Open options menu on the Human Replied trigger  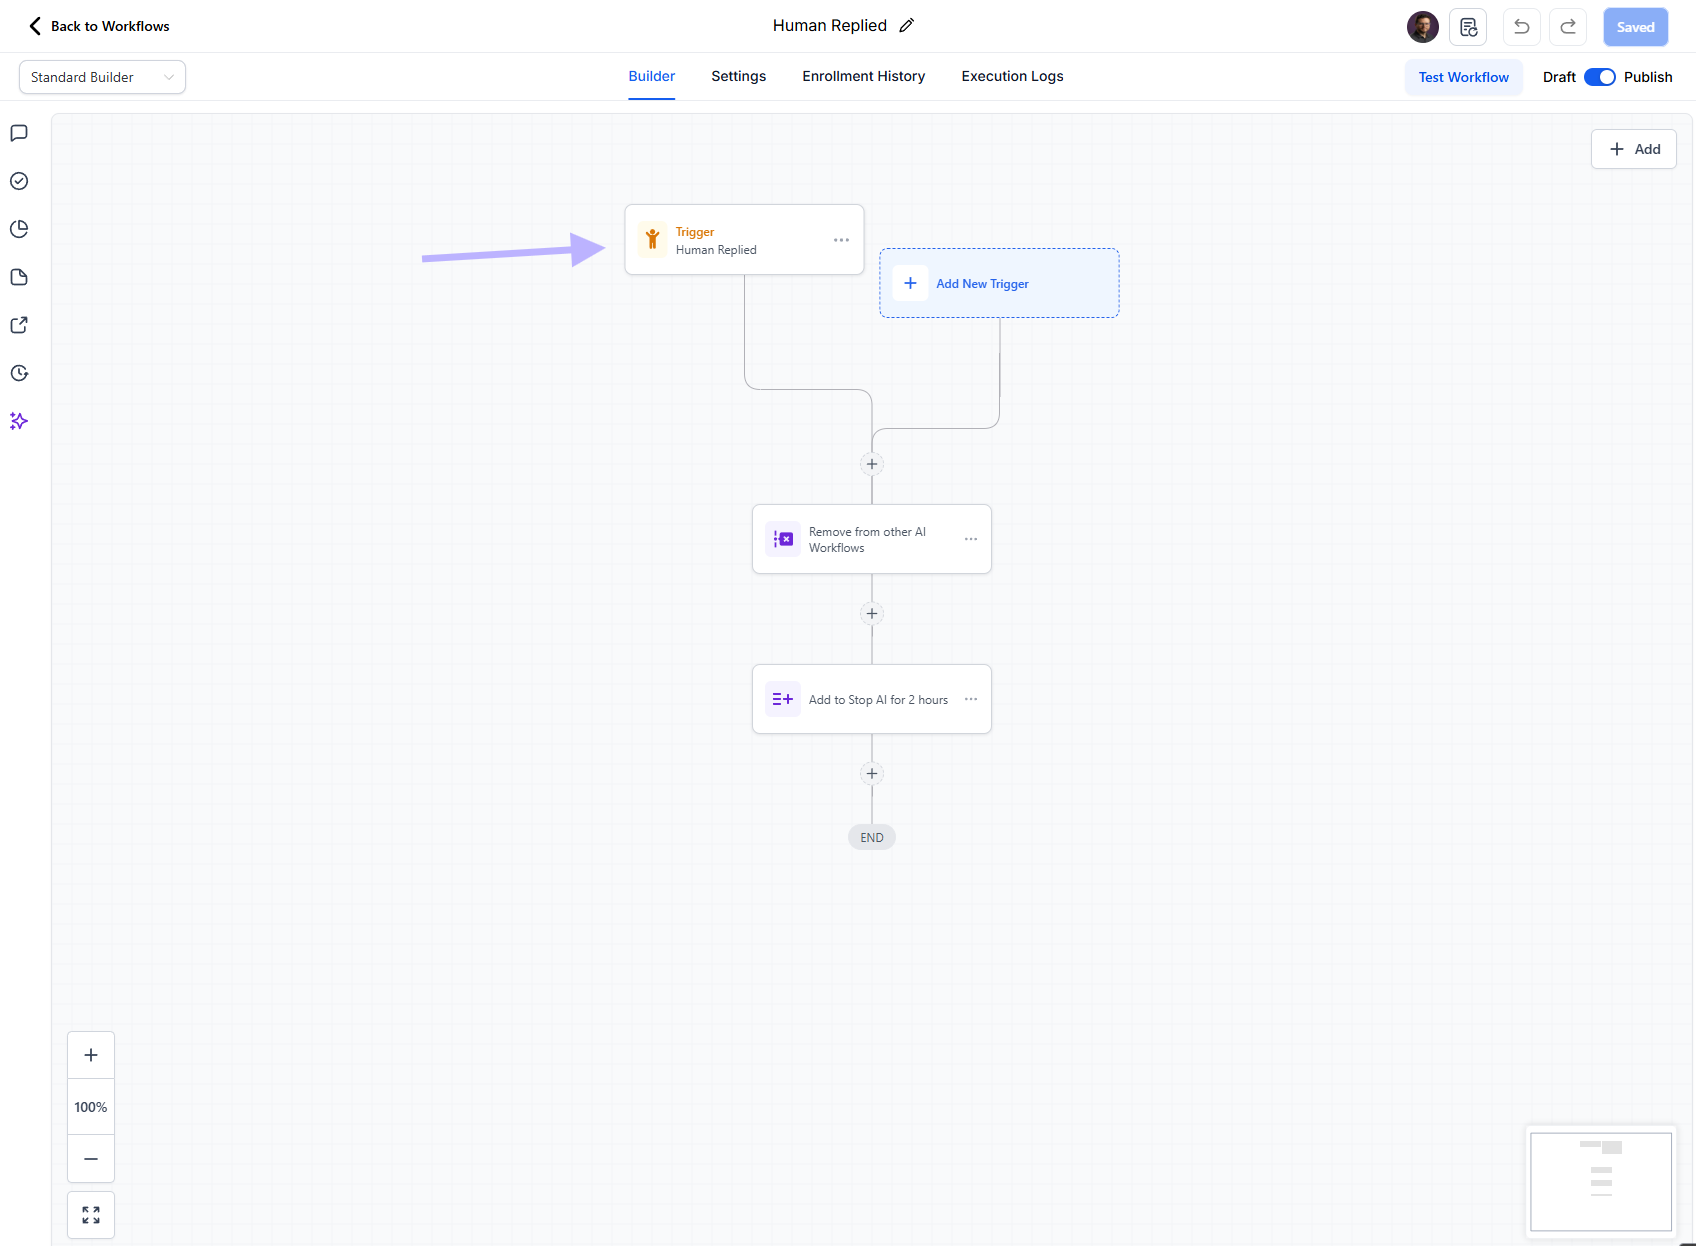(841, 240)
